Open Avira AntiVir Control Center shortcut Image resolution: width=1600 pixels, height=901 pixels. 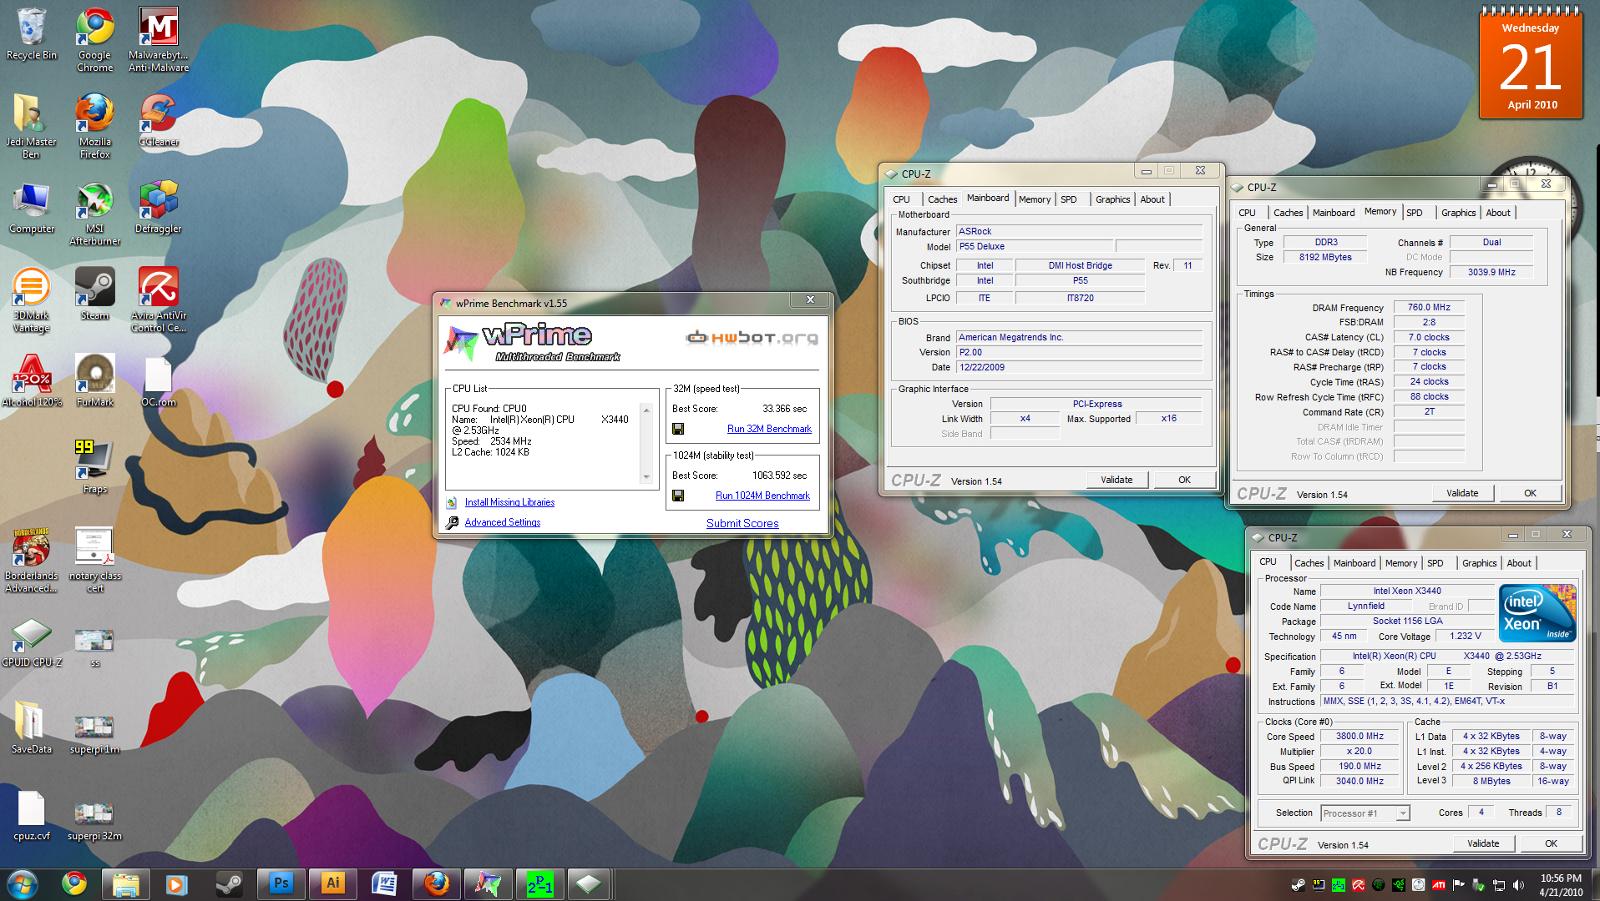(158, 301)
